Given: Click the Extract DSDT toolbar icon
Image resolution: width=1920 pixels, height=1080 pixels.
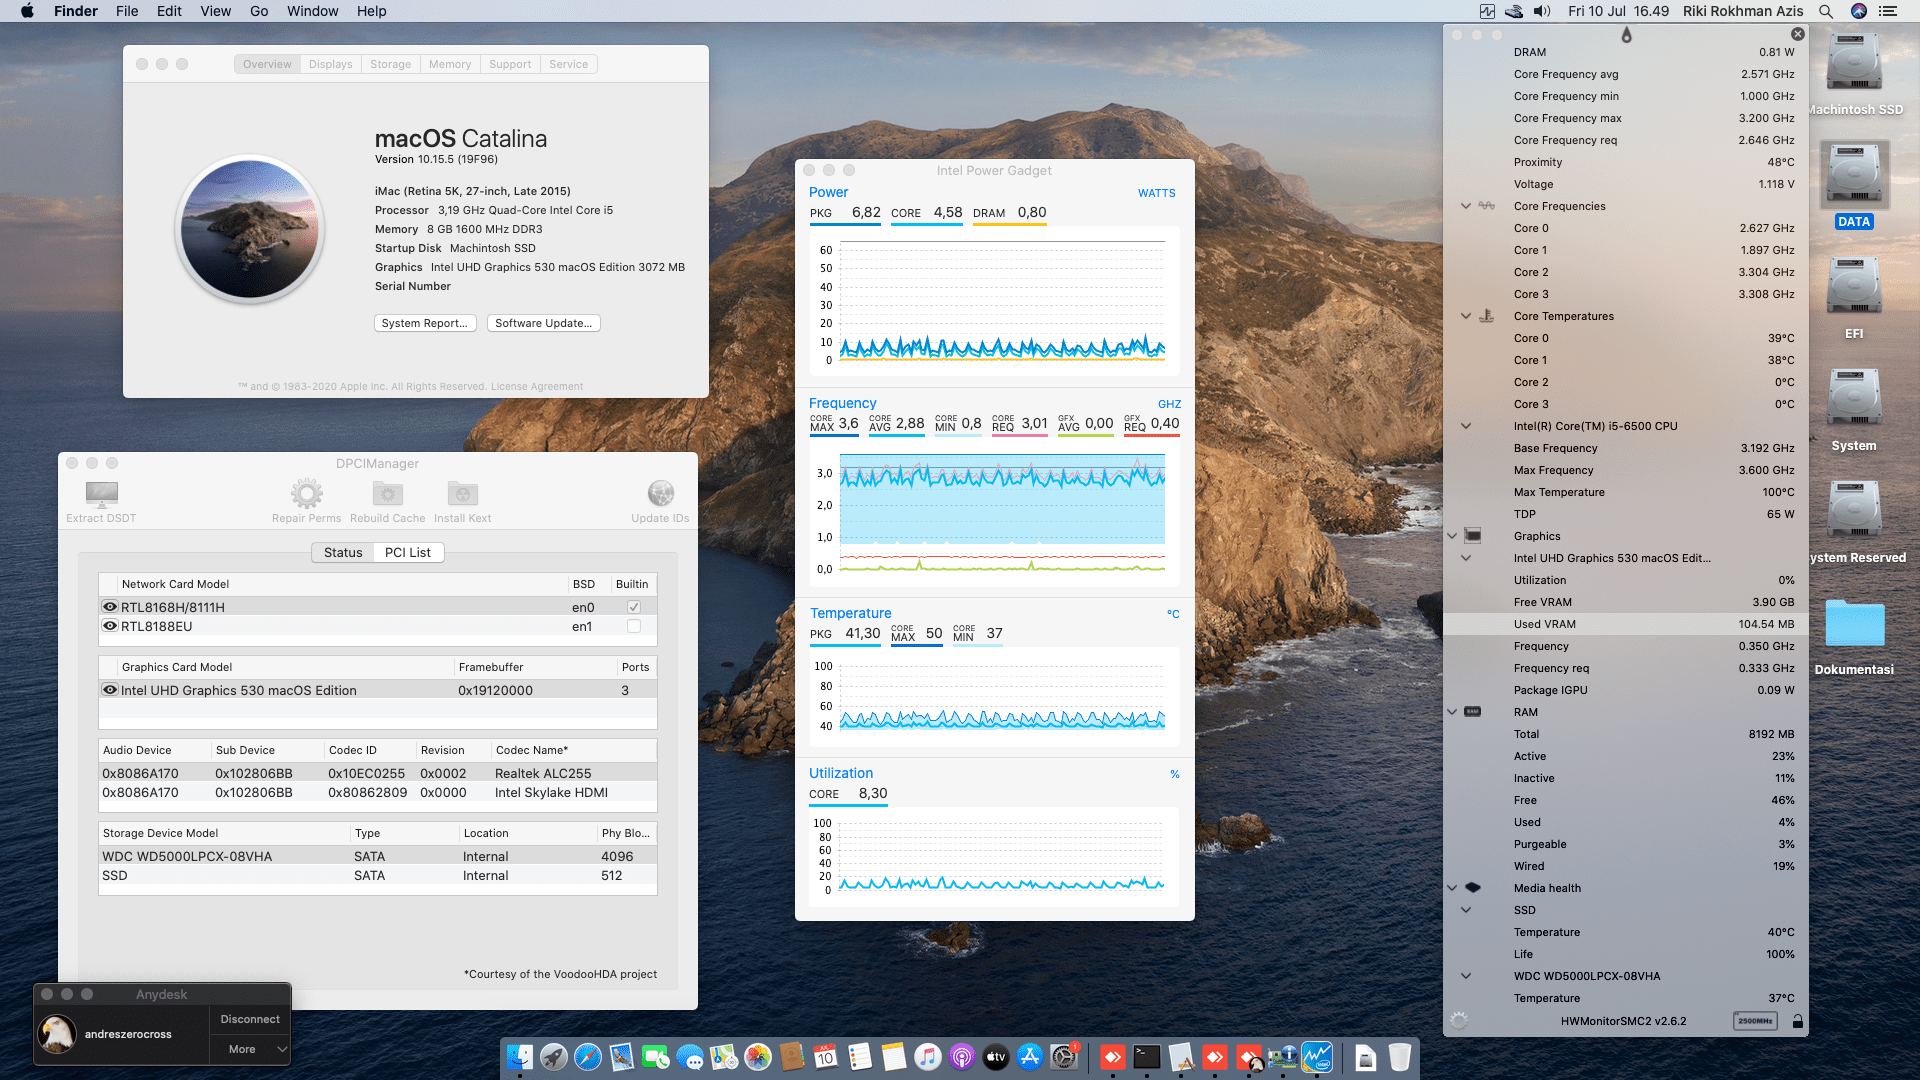Looking at the screenshot, I should pos(101,494).
